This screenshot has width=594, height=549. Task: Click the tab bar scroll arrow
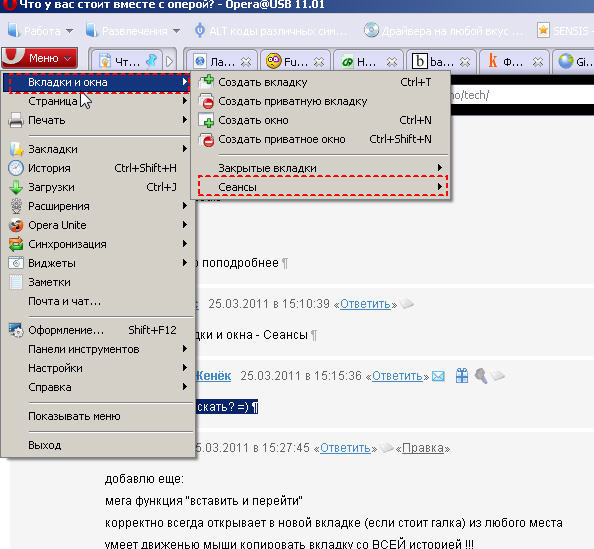(x=169, y=61)
